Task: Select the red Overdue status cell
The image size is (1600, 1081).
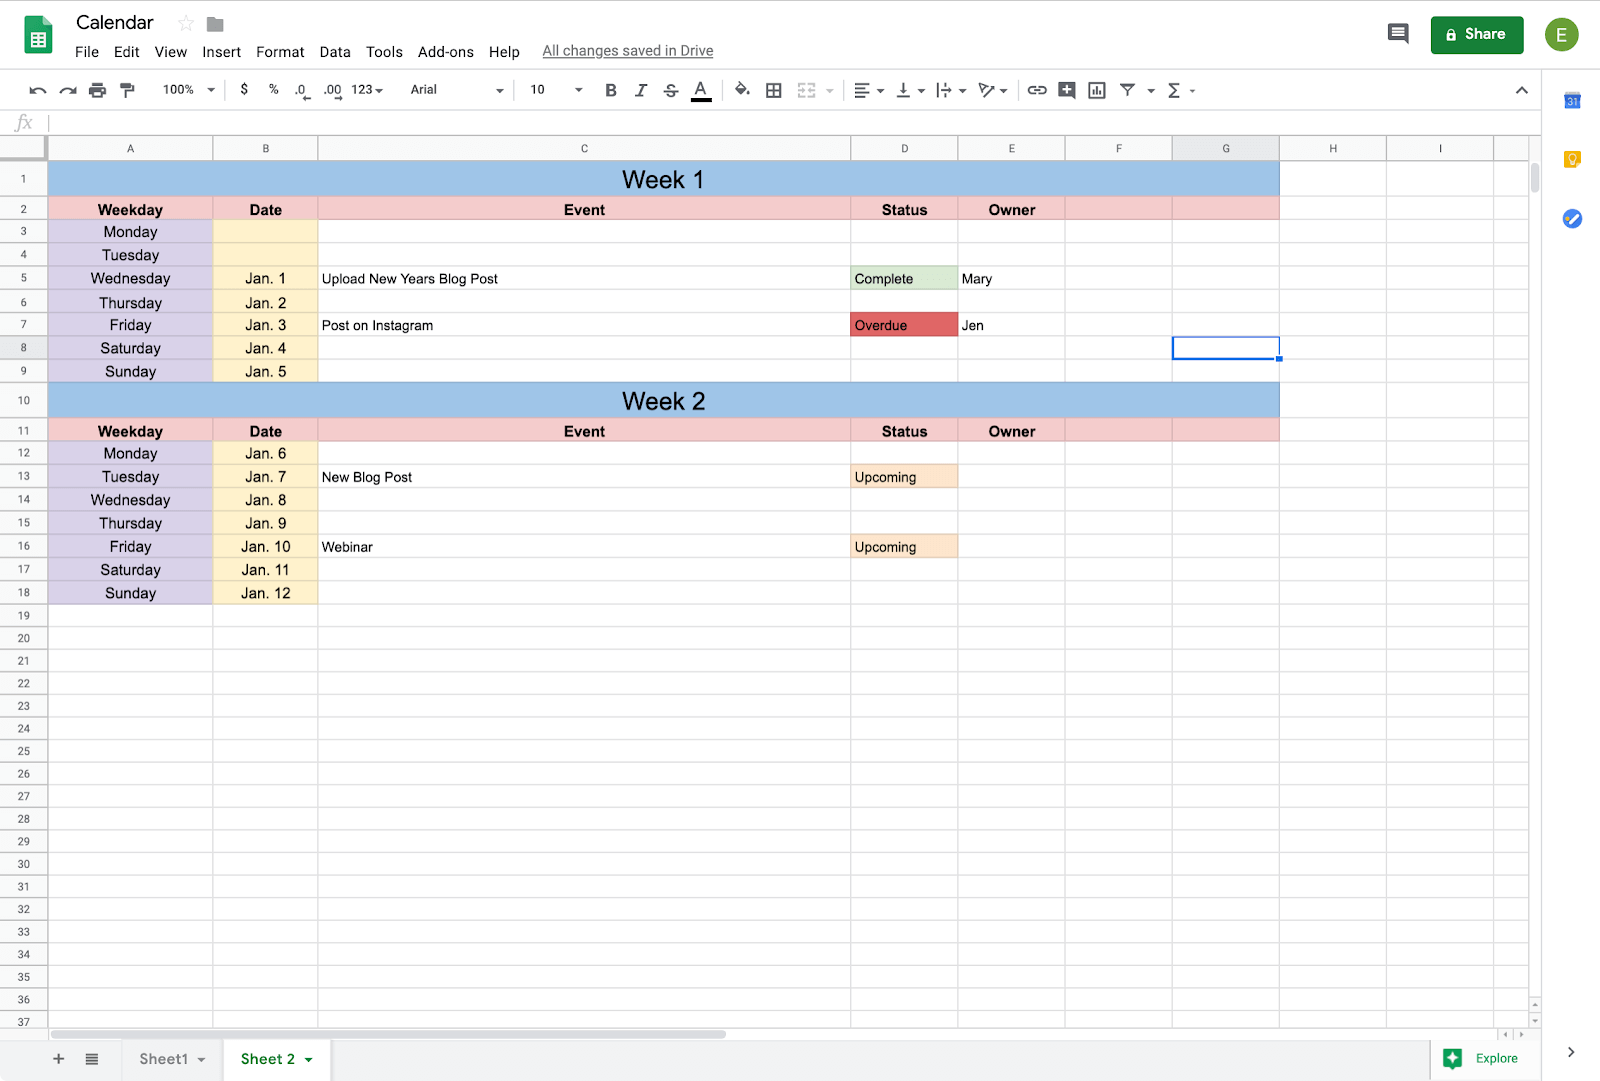Action: [x=904, y=325]
